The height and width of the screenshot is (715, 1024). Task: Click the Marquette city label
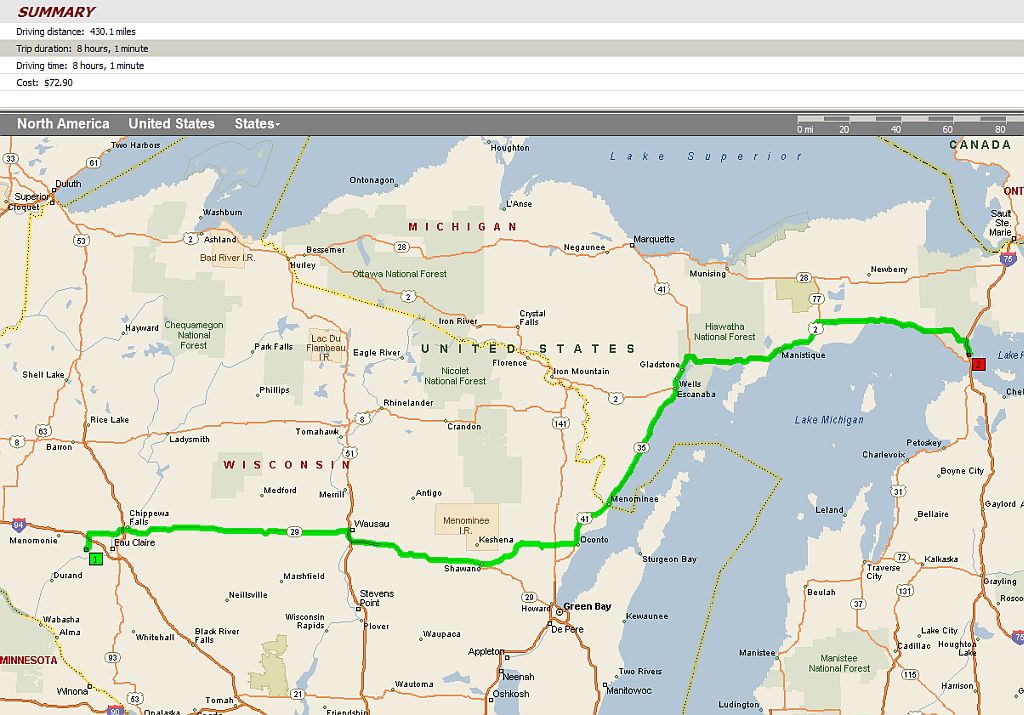[654, 239]
